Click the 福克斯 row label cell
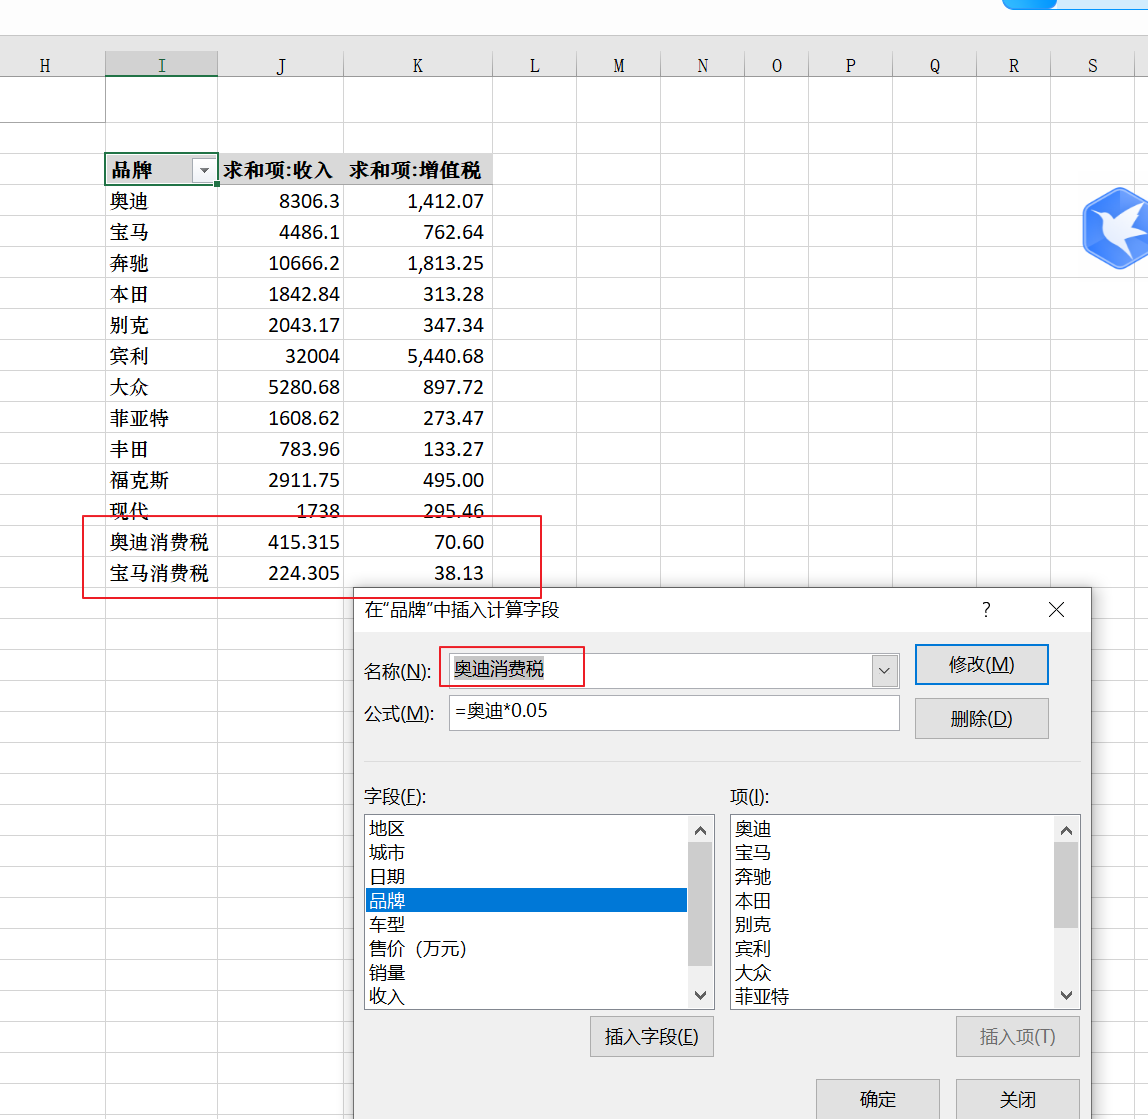Image resolution: width=1148 pixels, height=1119 pixels. coord(161,480)
